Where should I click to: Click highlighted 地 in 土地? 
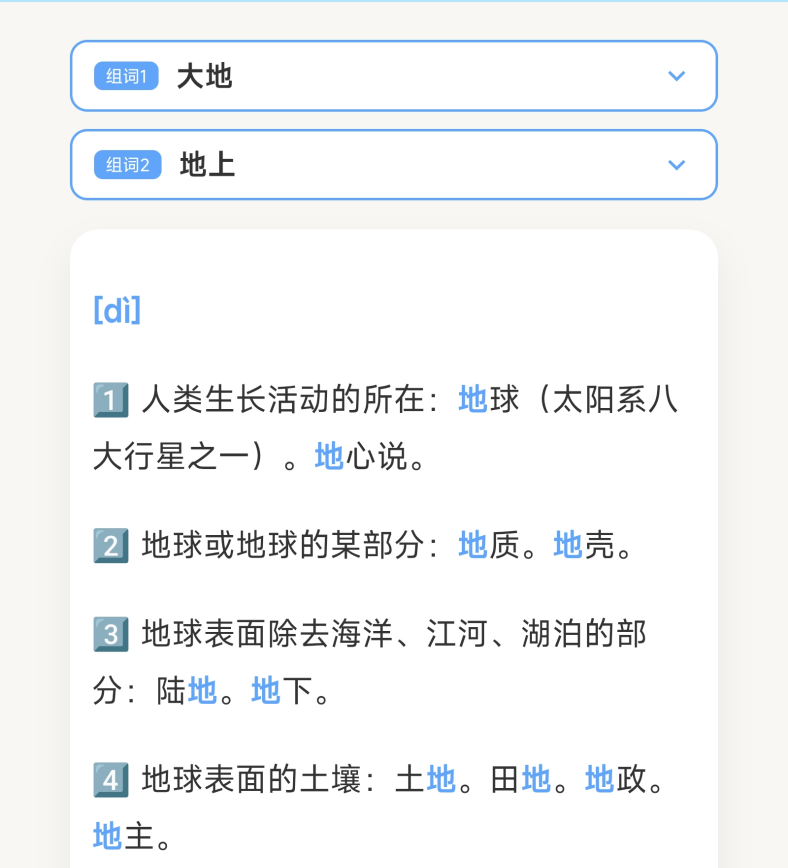click(x=441, y=779)
